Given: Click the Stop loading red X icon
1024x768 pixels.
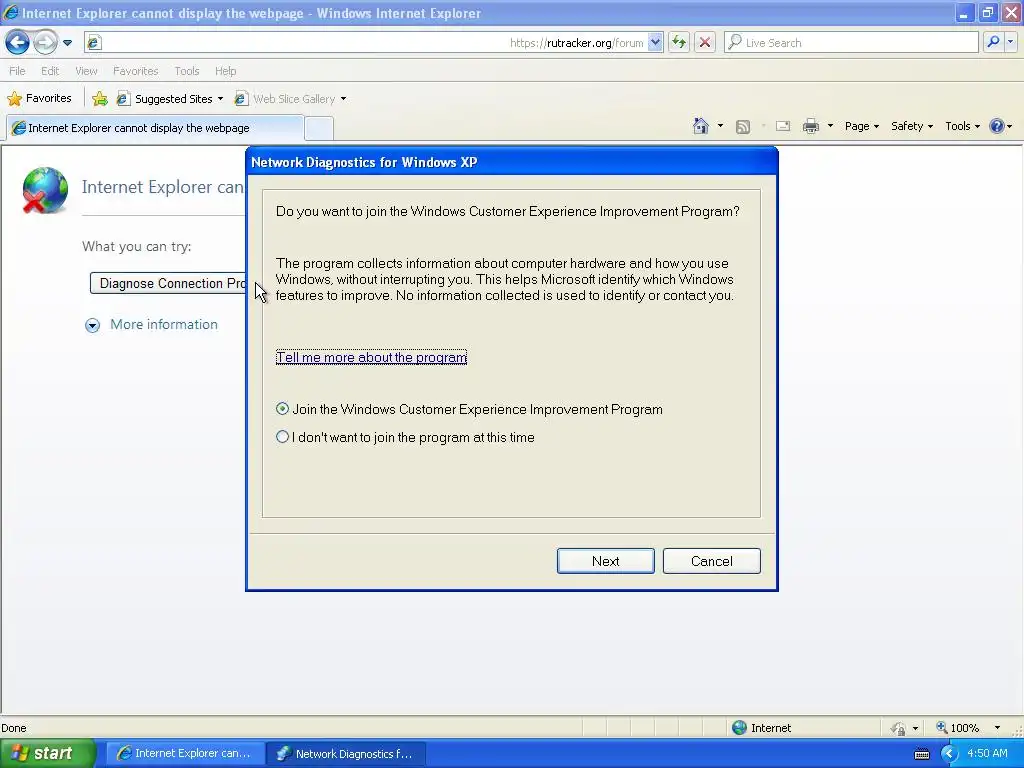Looking at the screenshot, I should click(705, 42).
